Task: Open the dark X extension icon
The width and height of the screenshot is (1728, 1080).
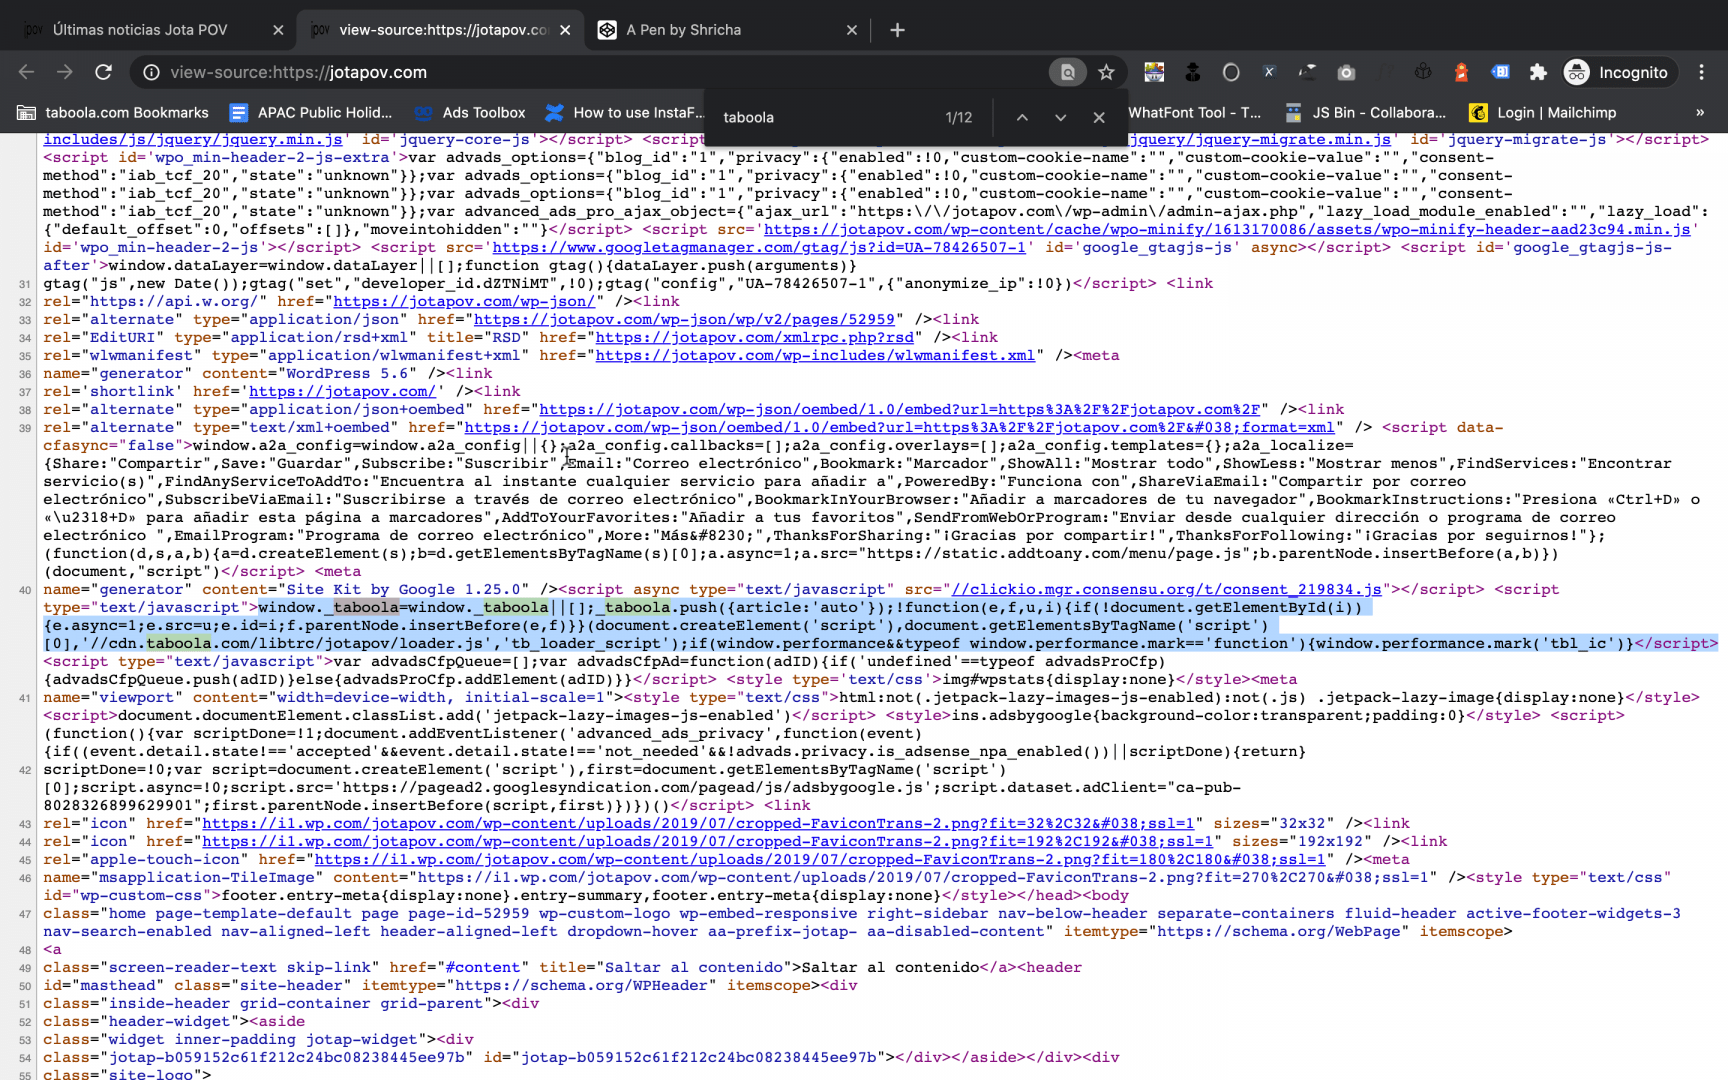Action: click(x=1269, y=72)
